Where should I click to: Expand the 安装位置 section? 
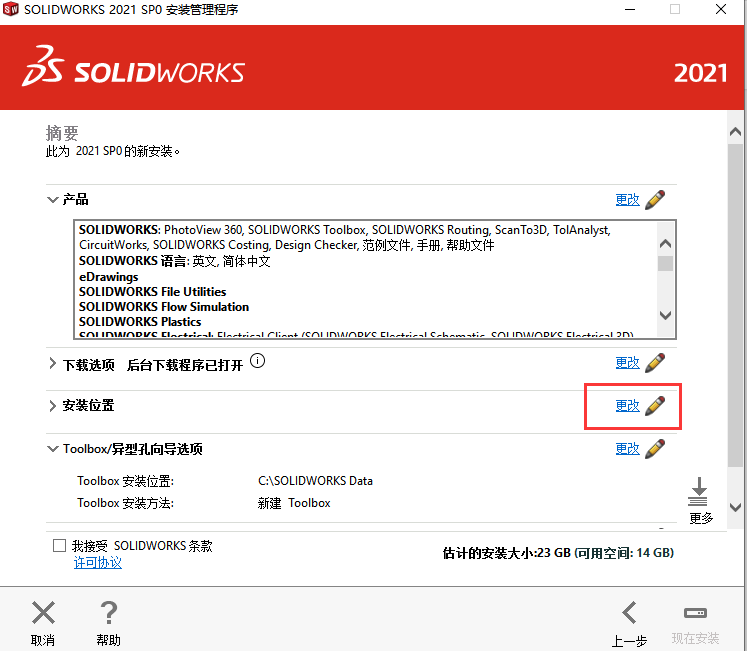52,406
